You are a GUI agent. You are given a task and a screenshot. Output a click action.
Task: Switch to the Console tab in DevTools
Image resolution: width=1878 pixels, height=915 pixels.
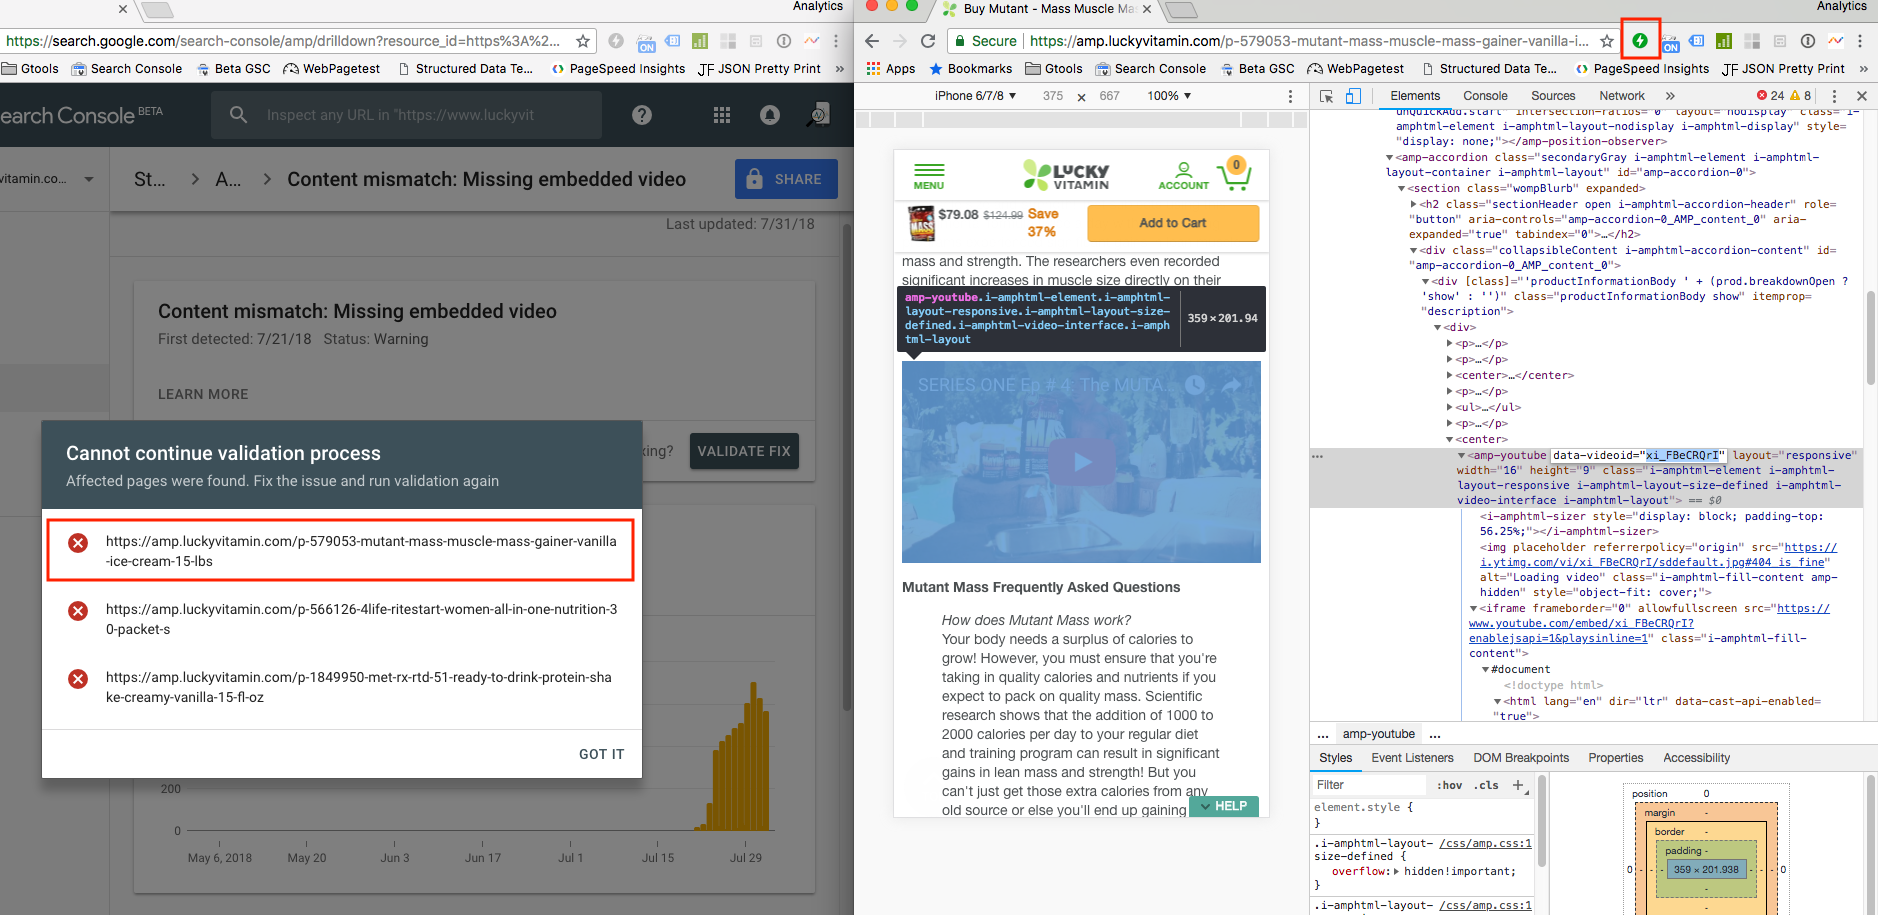pyautogui.click(x=1484, y=95)
